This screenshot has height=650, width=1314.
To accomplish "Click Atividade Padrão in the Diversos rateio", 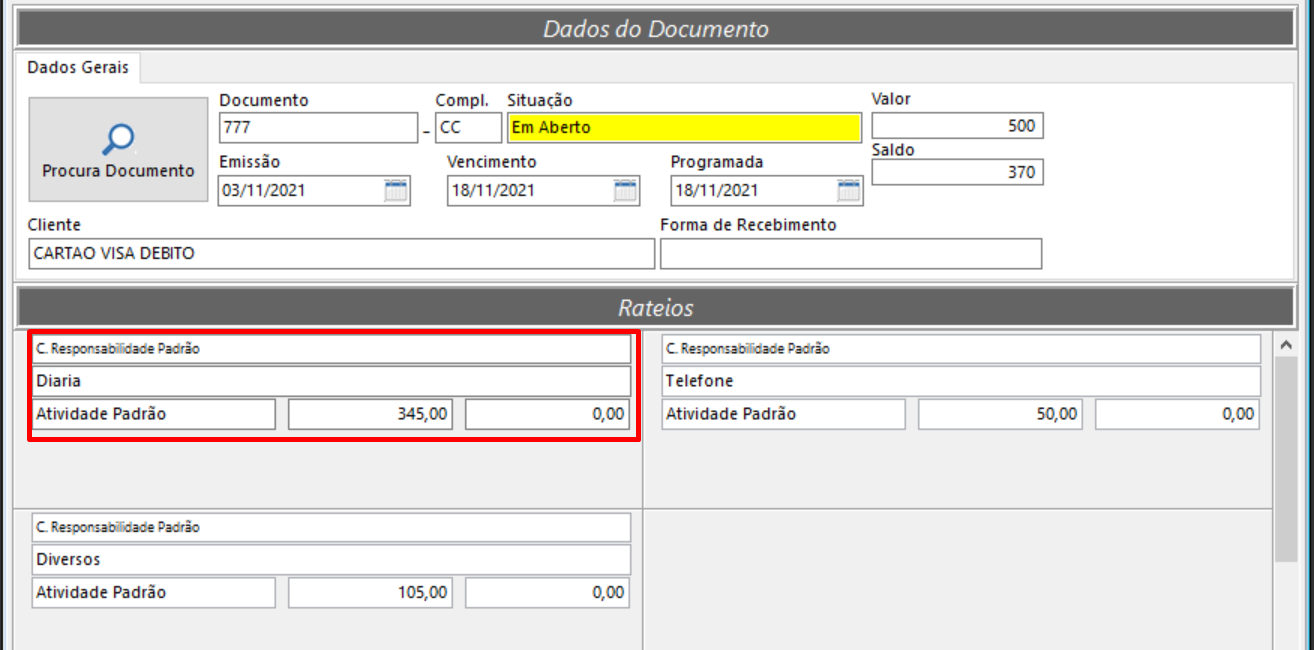I will (153, 593).
